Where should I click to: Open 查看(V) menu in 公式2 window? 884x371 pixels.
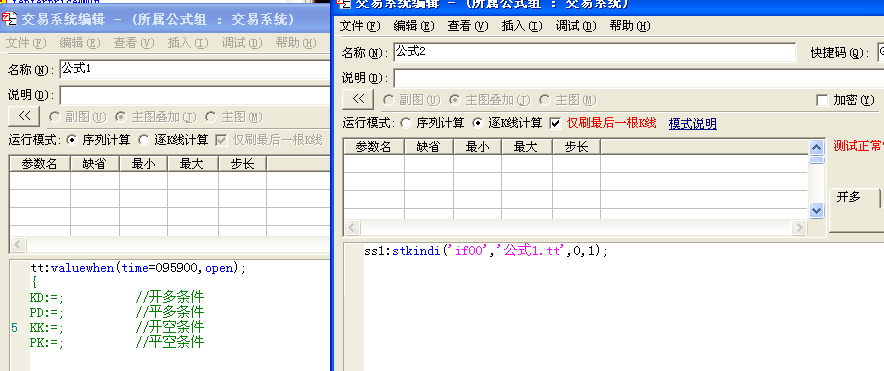[468, 26]
